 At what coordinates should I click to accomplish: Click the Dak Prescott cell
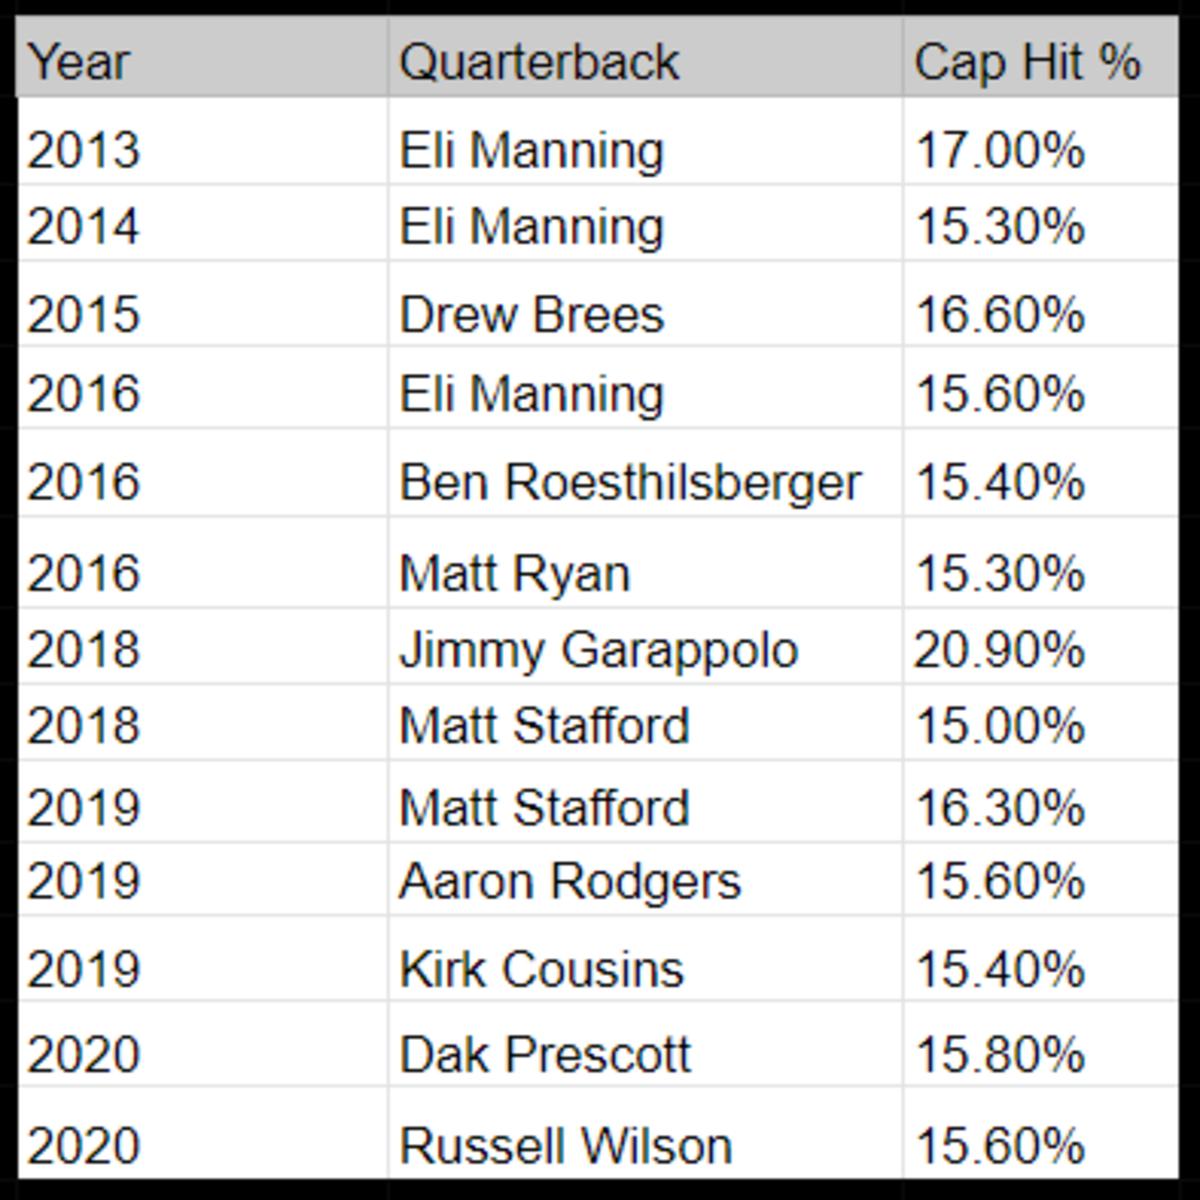pyautogui.click(x=644, y=1054)
